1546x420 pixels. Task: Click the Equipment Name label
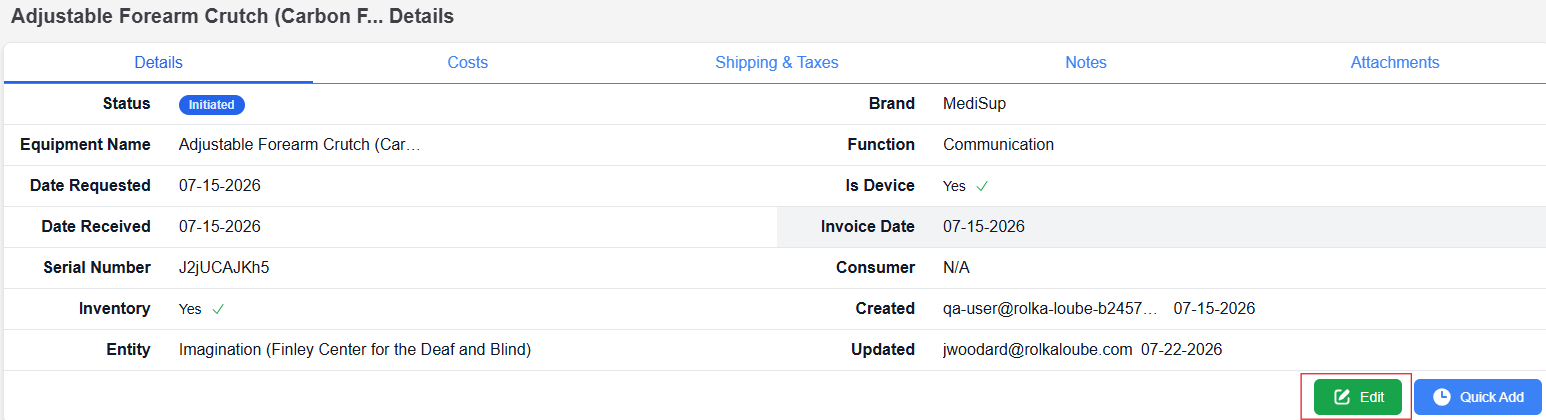85,145
